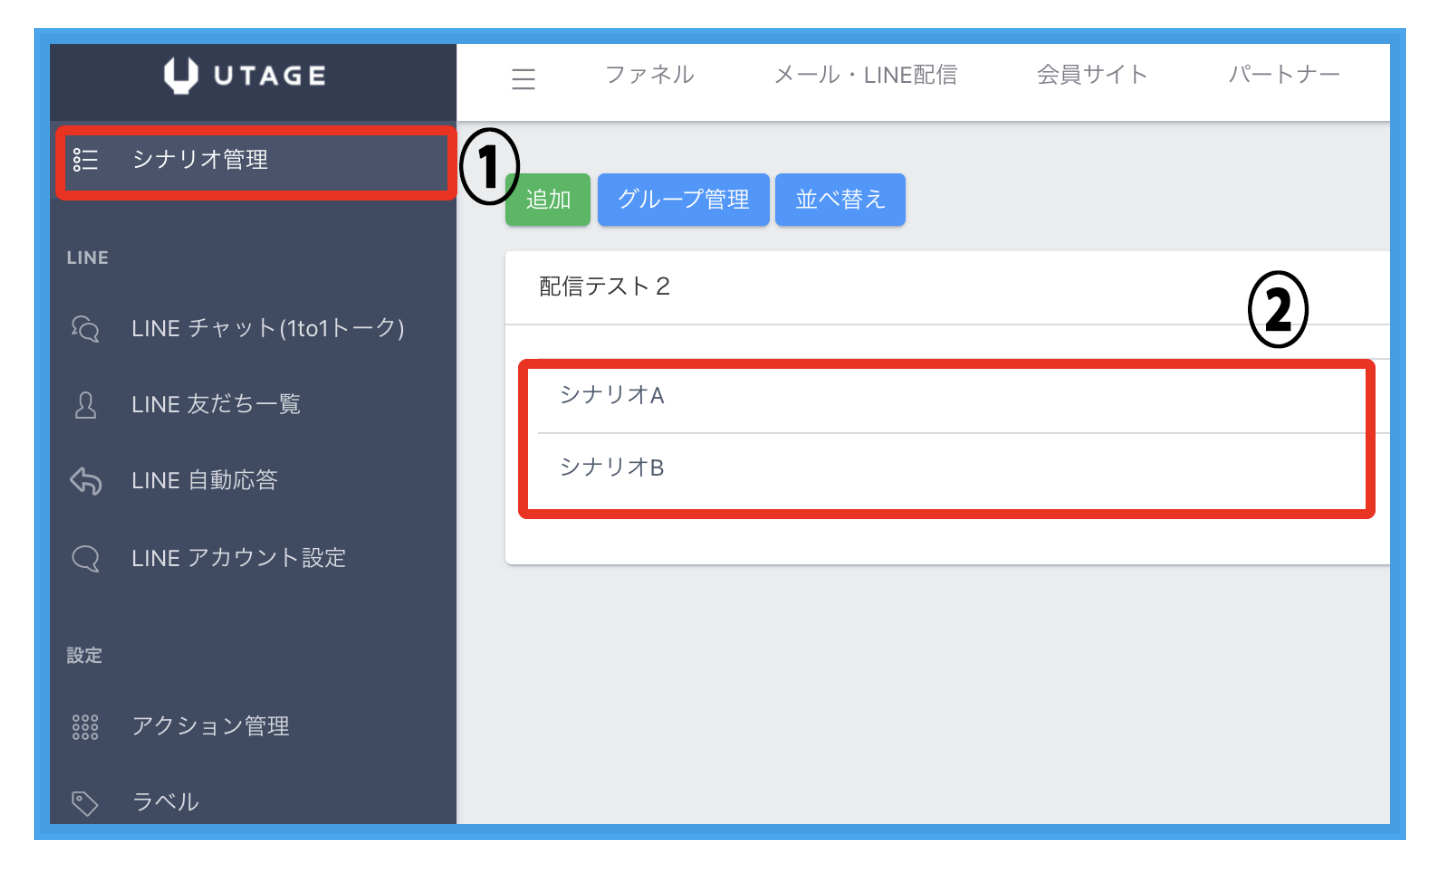
Task: Click the label tag icon
Action: tap(85, 803)
